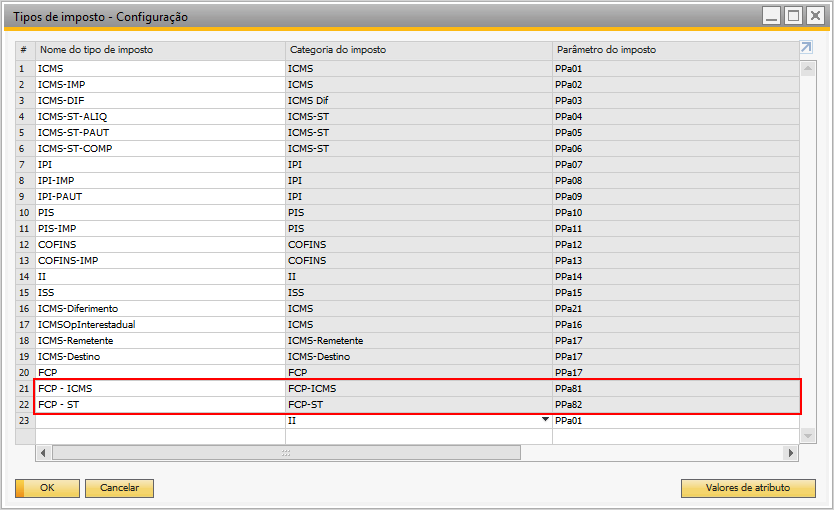The width and height of the screenshot is (834, 510).
Task: Click the 'FCP - ICMS' name cell
Action: pos(160,389)
